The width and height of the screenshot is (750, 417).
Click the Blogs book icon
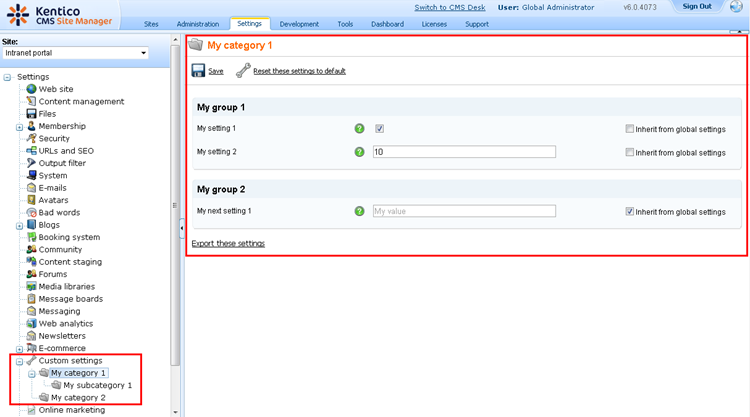(x=32, y=225)
